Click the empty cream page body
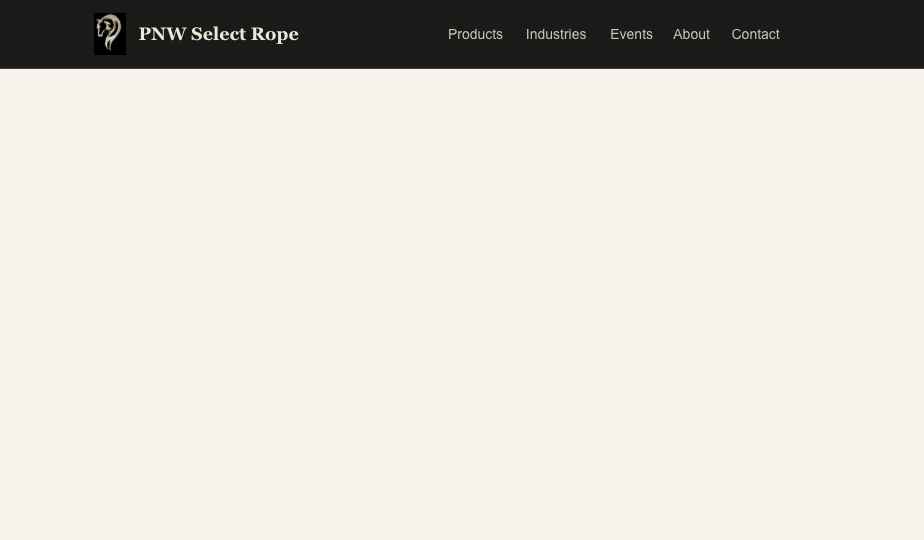 coord(462,300)
